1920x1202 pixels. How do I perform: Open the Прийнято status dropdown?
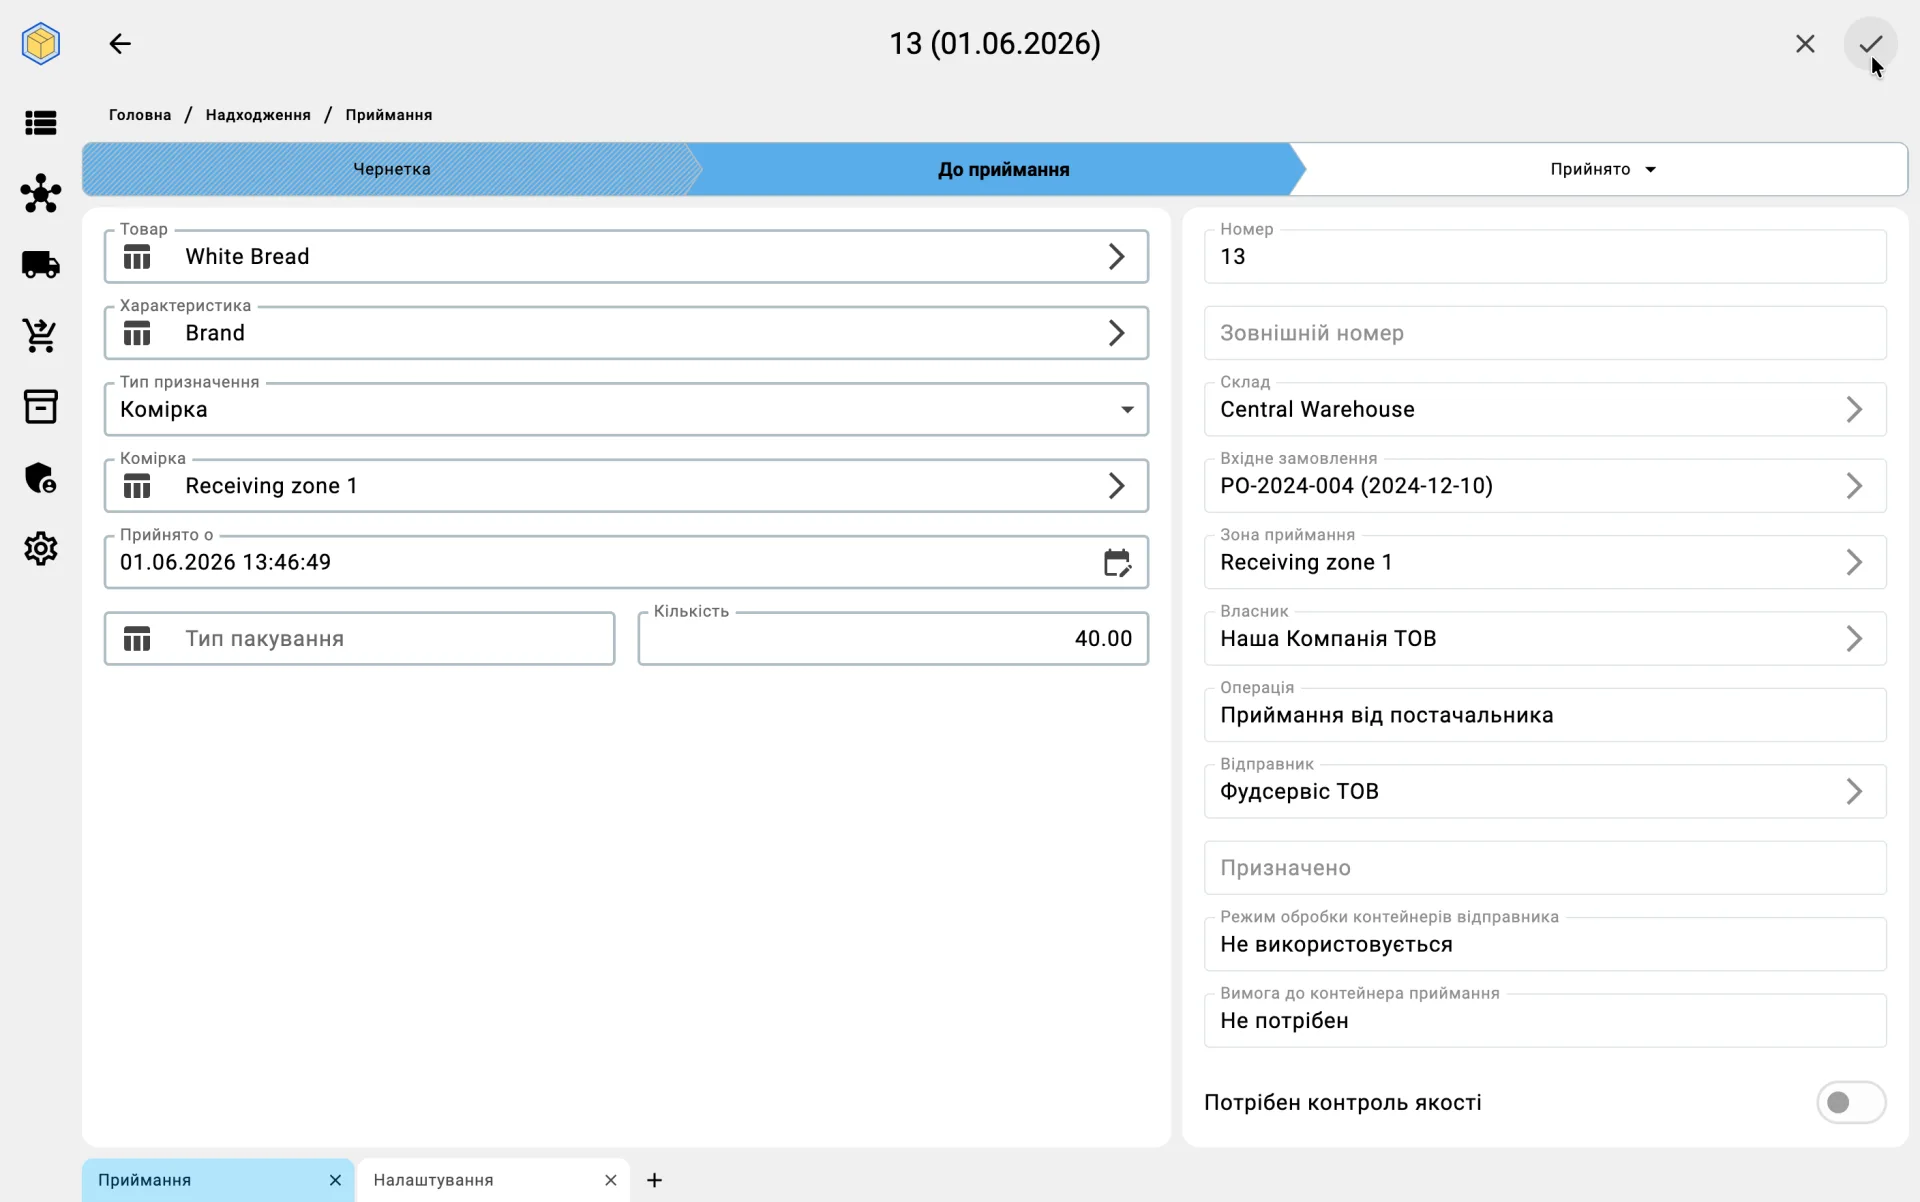point(1604,170)
